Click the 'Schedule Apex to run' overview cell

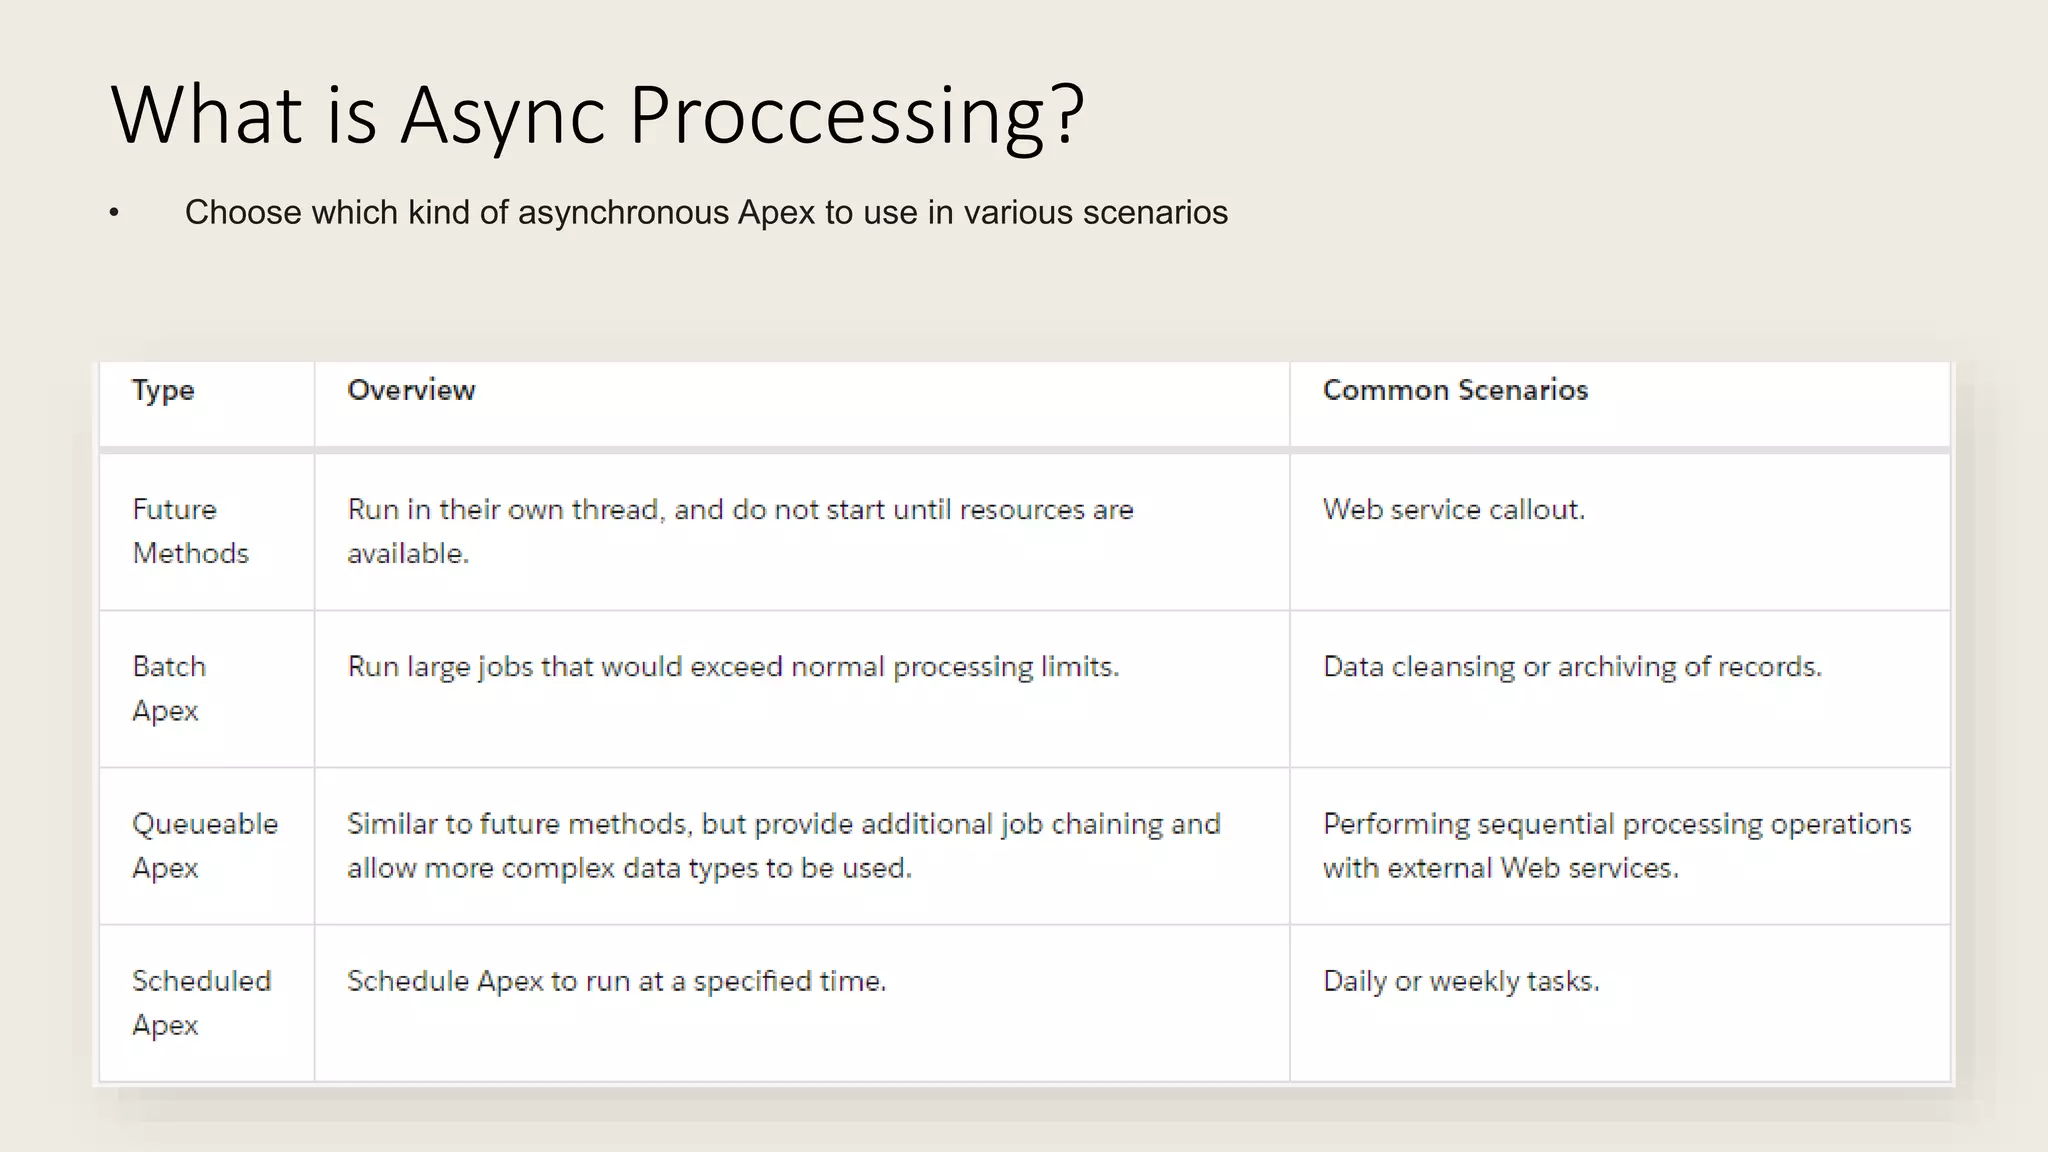[x=616, y=981]
